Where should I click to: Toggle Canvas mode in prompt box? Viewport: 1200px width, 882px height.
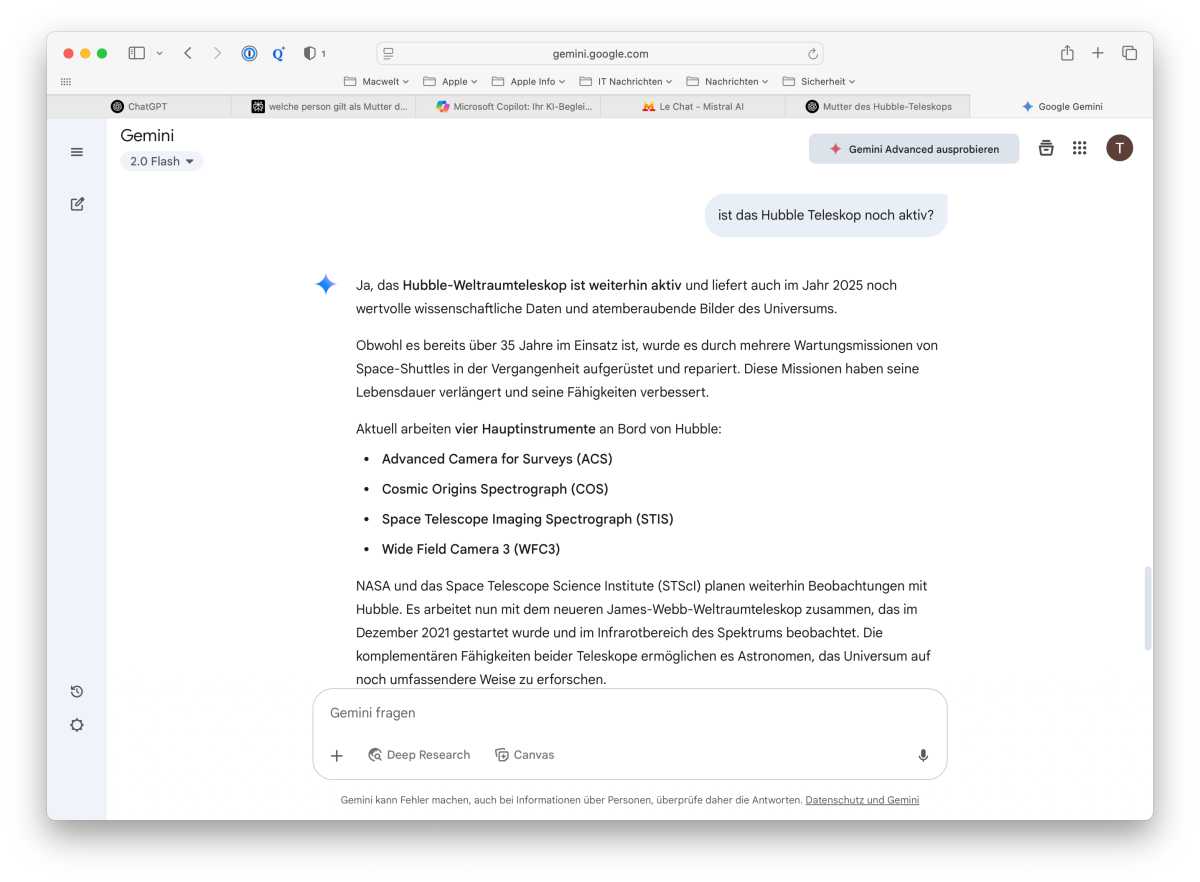click(525, 755)
